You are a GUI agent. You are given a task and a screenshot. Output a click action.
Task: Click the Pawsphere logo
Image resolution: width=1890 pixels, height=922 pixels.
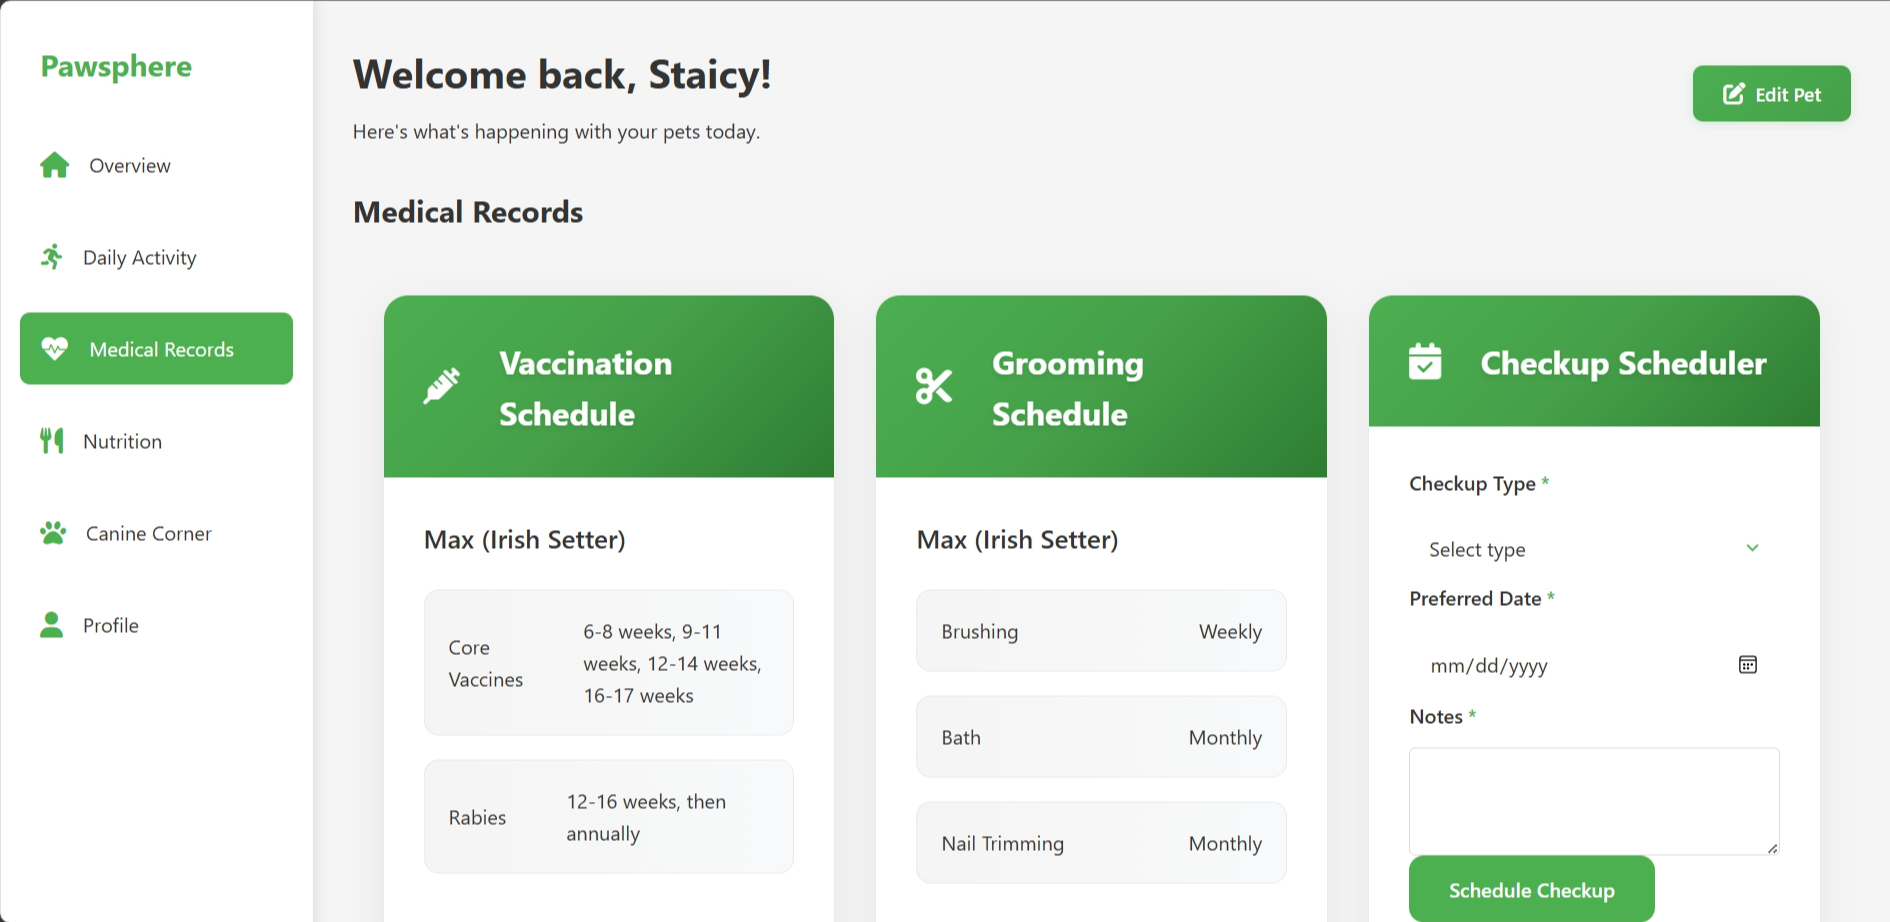click(x=116, y=66)
